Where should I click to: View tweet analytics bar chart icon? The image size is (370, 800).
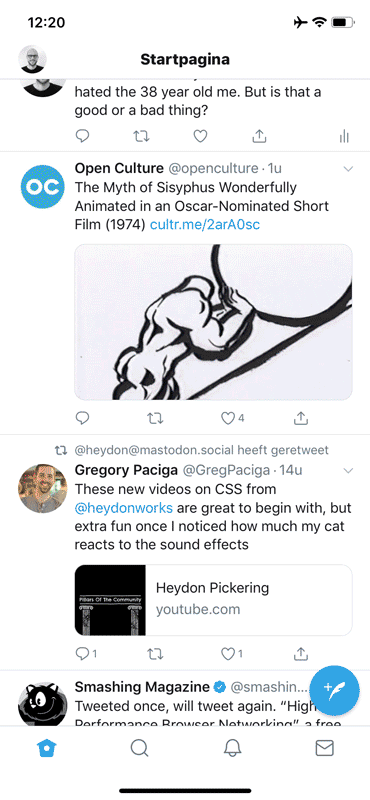344,136
